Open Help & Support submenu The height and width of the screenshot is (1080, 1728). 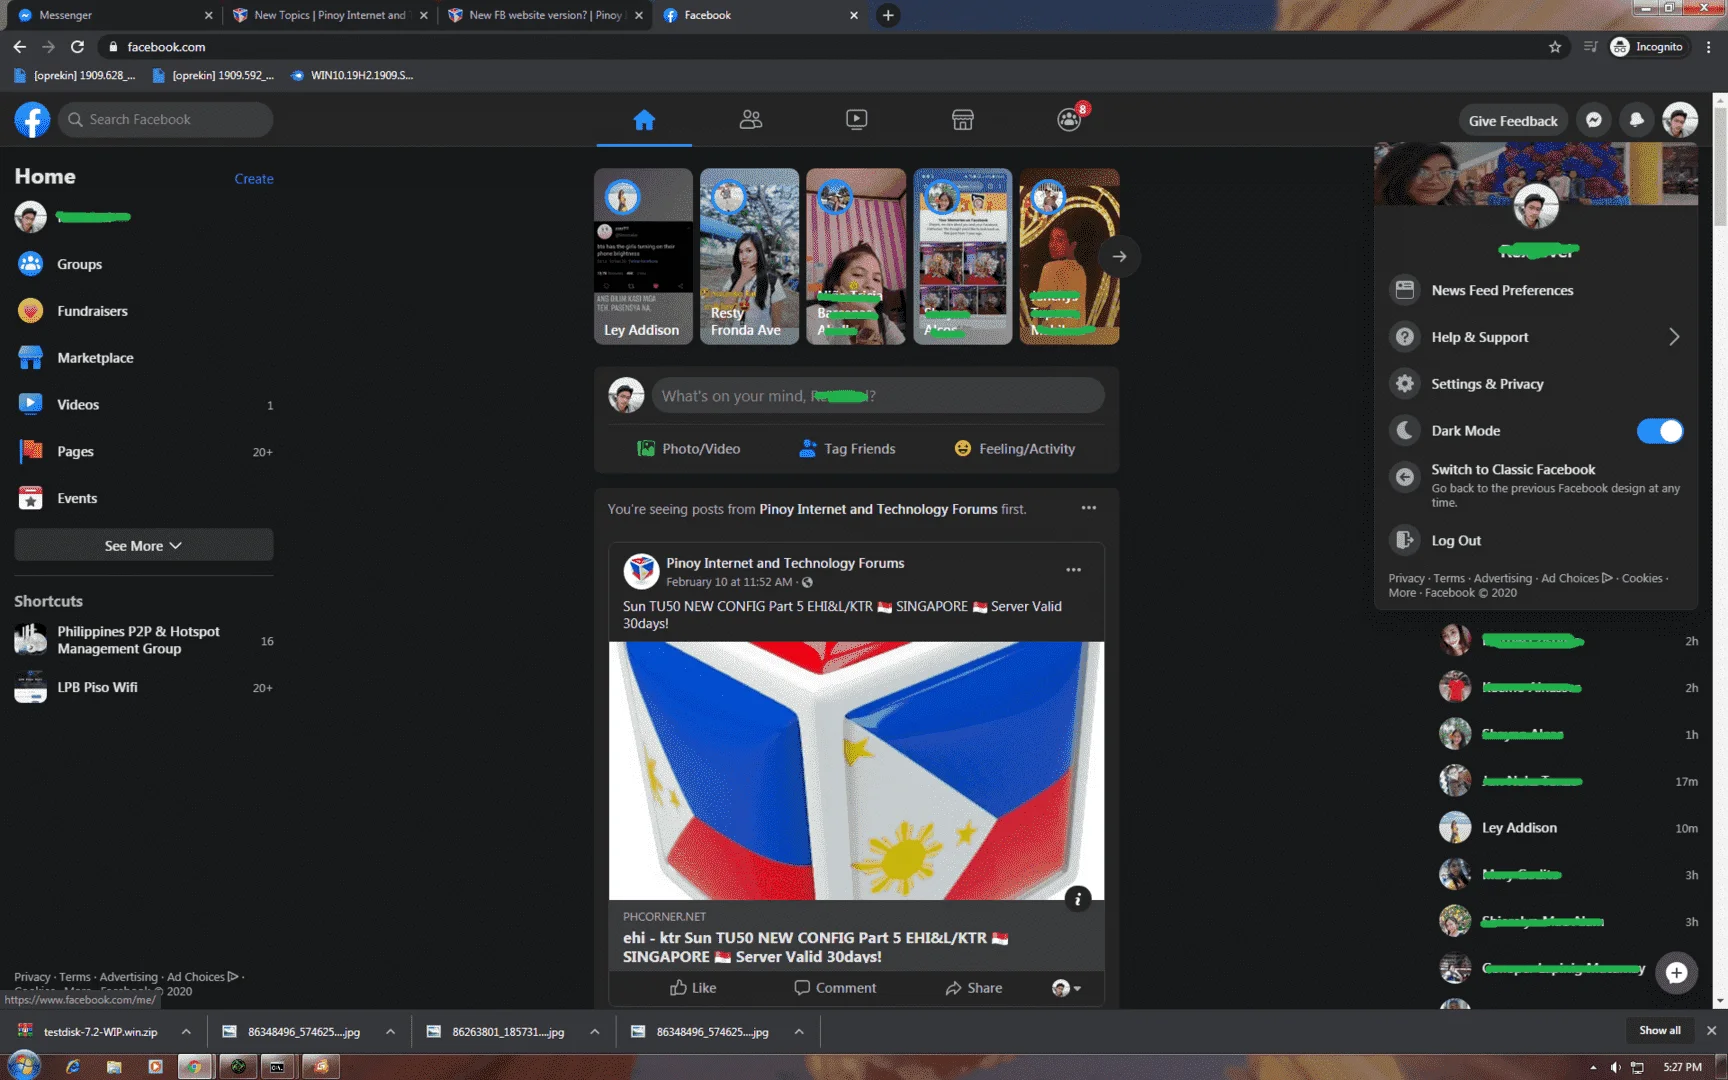(x=1536, y=337)
